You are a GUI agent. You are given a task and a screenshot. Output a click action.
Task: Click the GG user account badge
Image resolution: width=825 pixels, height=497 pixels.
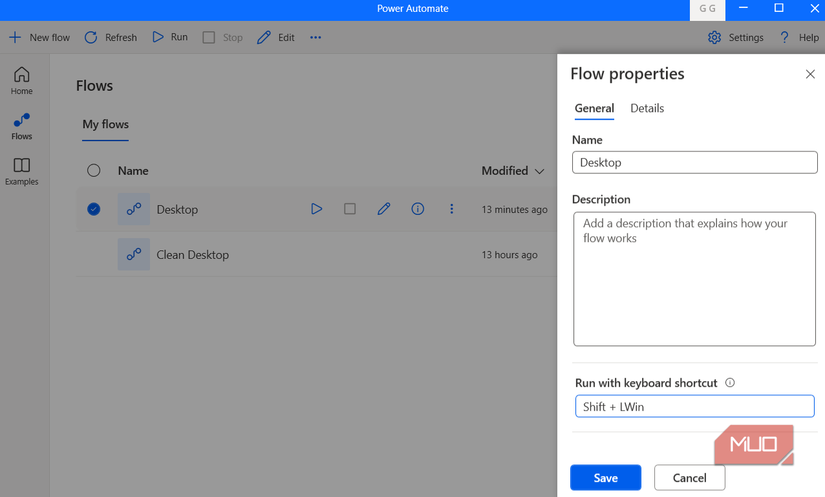coord(707,9)
